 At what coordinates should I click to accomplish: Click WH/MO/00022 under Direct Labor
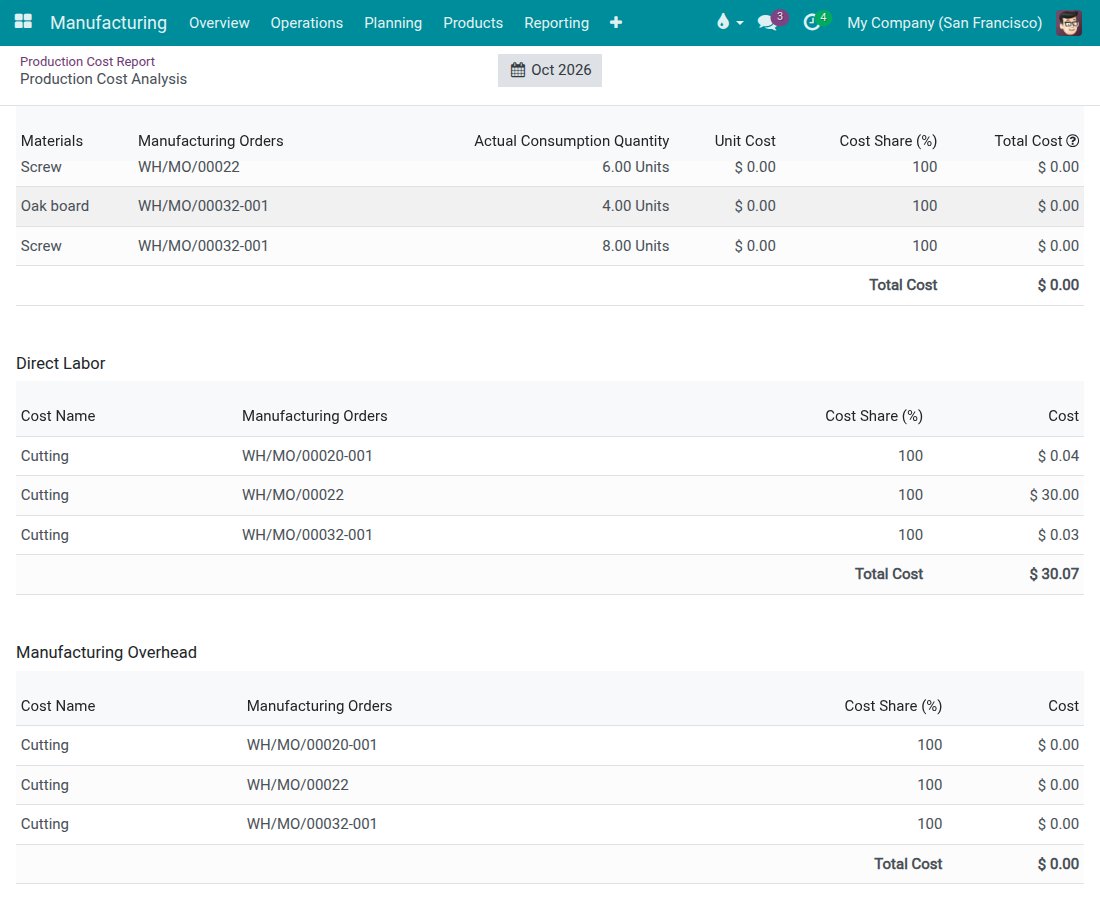point(293,495)
